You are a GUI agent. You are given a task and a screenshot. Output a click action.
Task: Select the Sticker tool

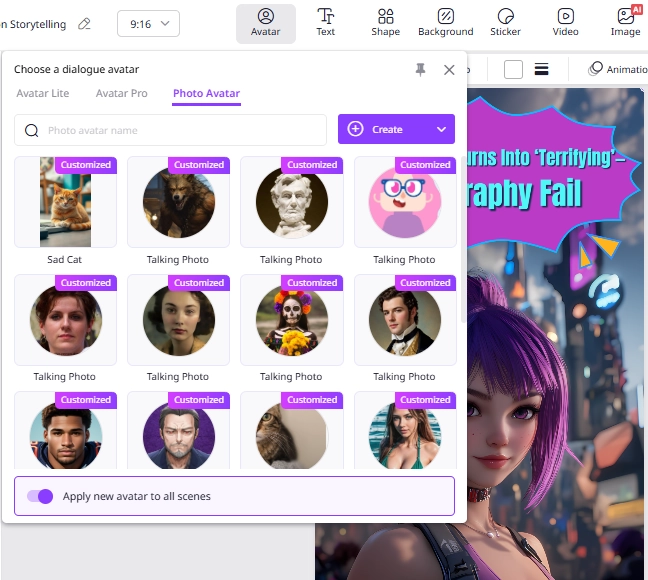(505, 23)
